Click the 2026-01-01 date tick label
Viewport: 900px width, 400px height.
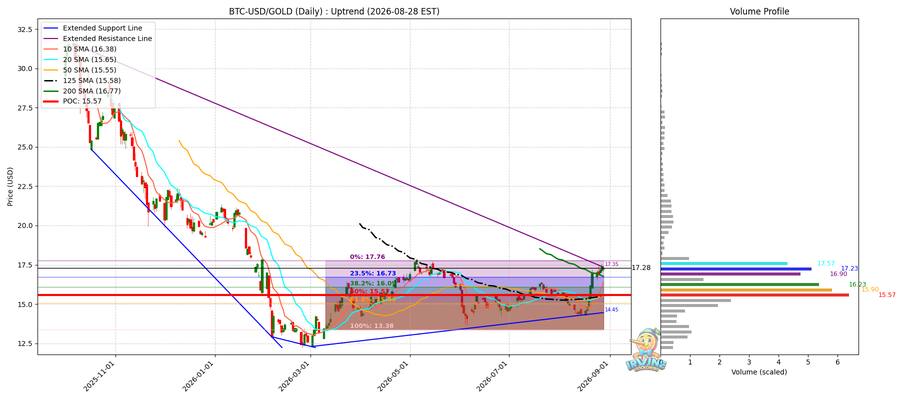coord(201,374)
